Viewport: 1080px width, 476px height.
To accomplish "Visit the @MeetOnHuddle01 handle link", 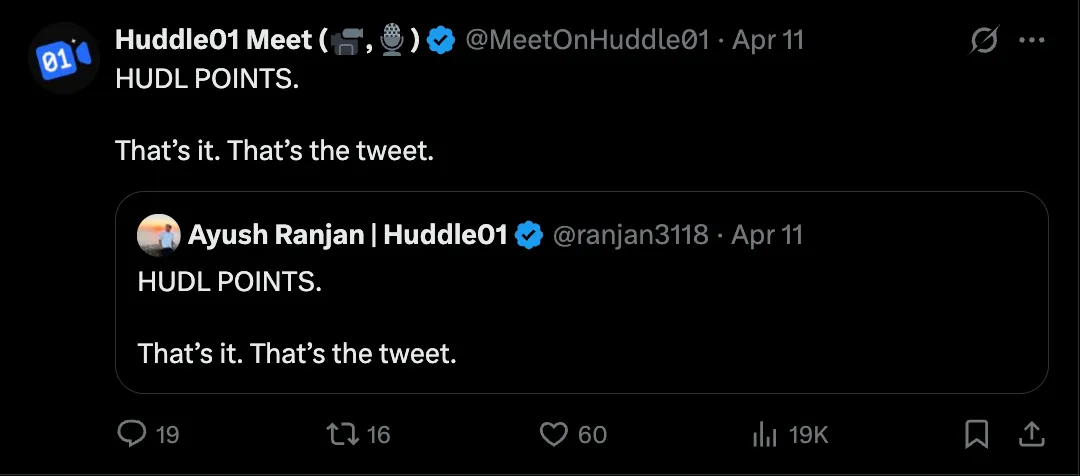I will click(588, 41).
